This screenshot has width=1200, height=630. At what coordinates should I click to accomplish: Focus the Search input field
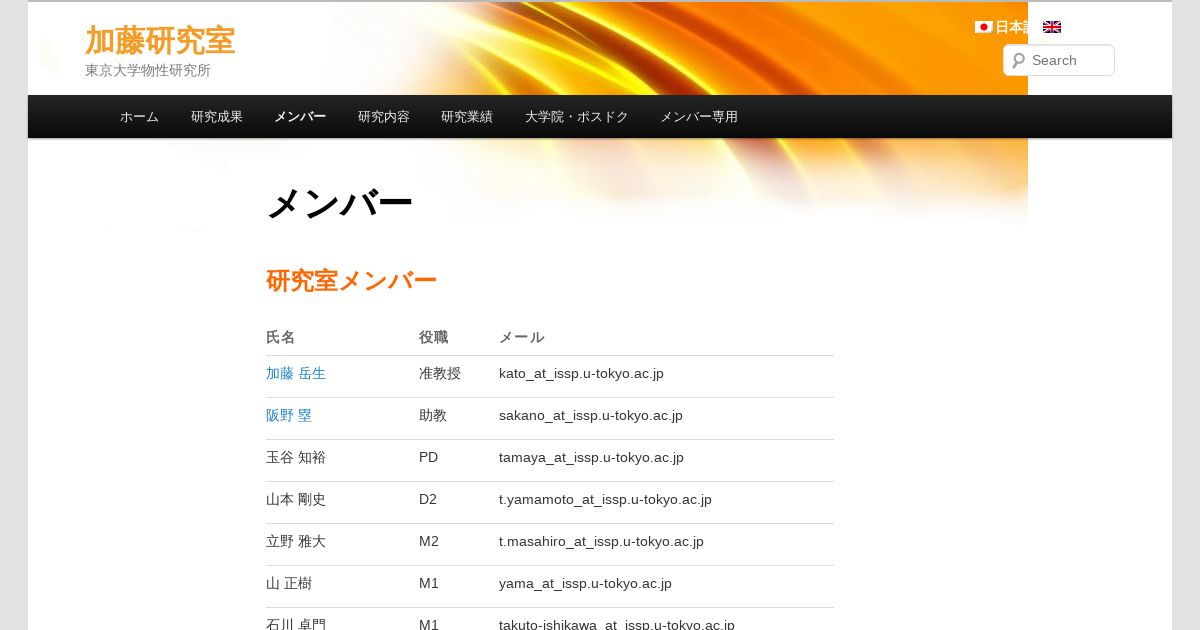[x=1059, y=60]
